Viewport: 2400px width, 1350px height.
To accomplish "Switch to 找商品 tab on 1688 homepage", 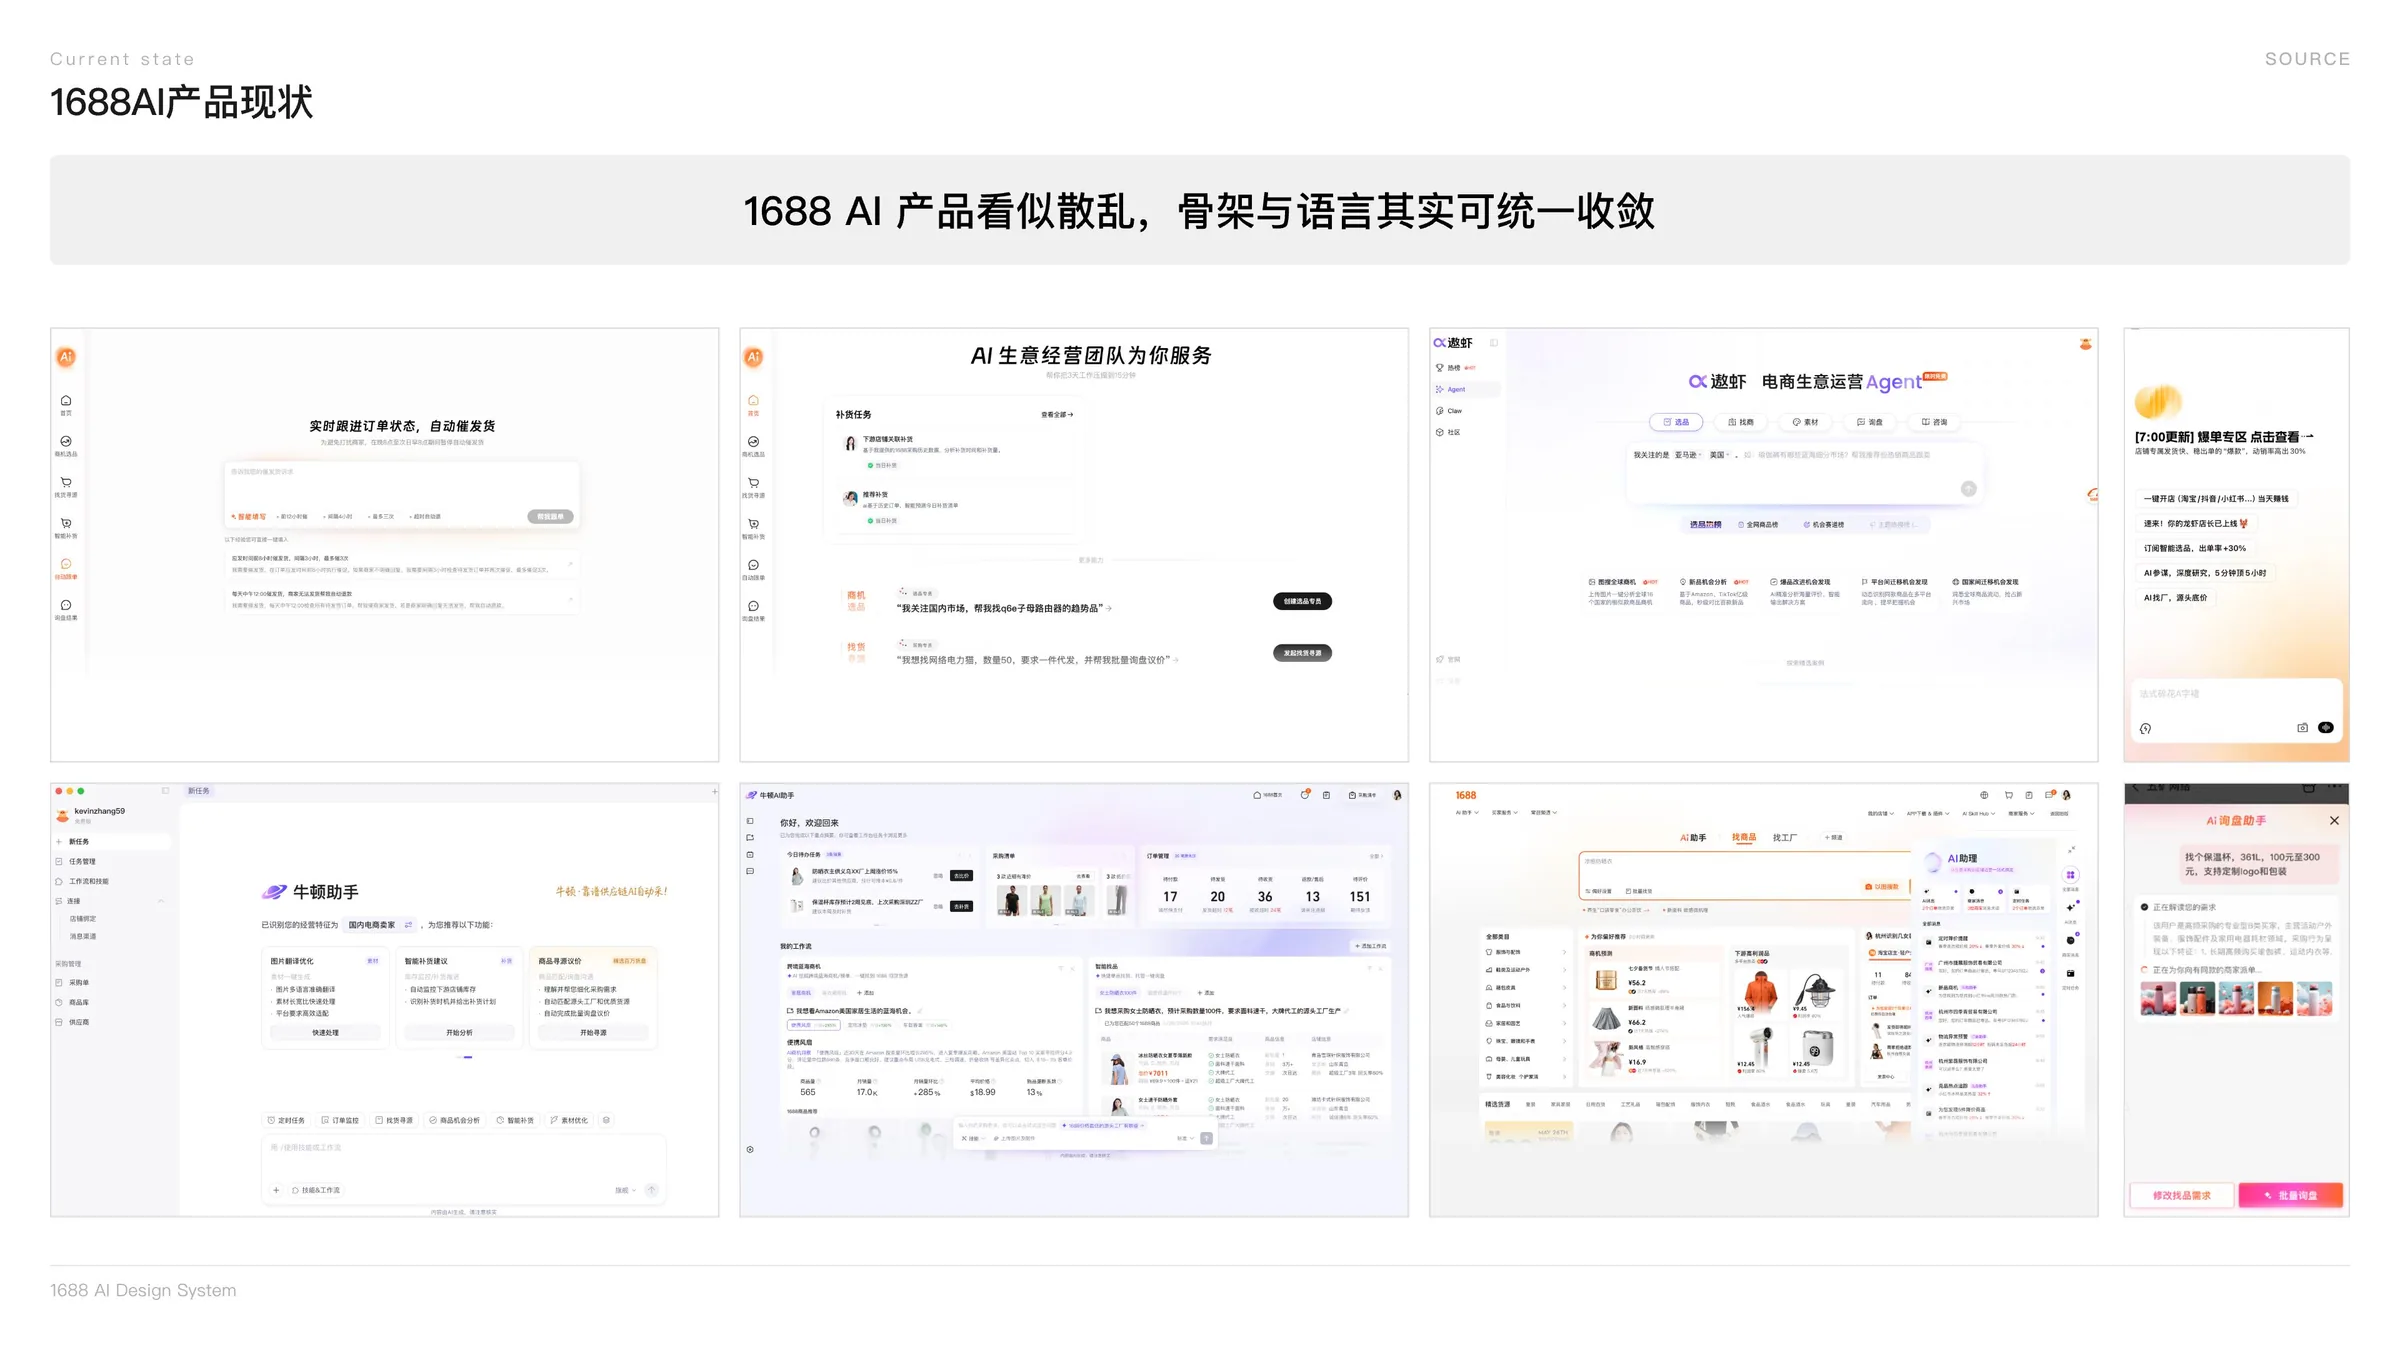I will 1744,837.
